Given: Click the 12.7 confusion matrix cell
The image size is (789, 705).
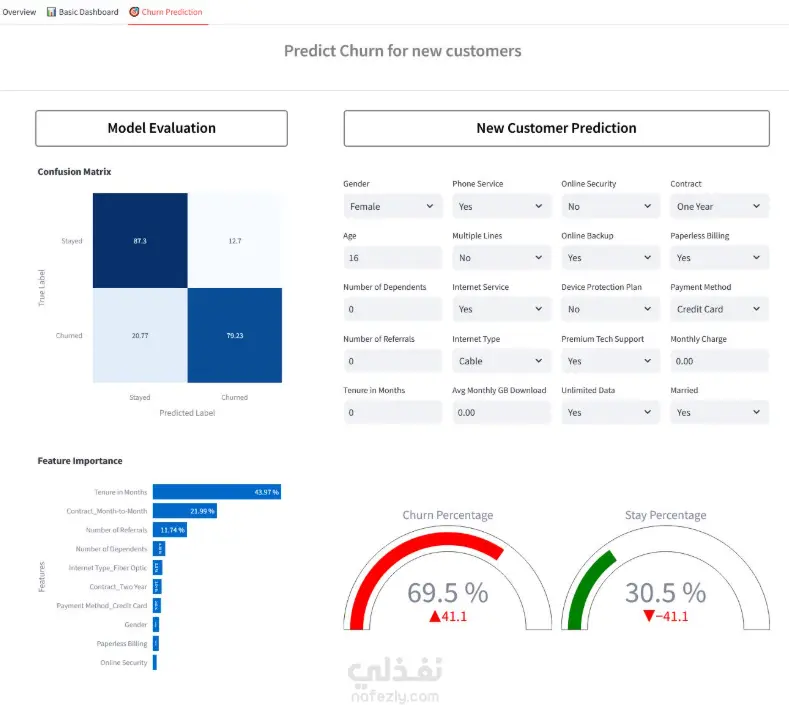Looking at the screenshot, I should pyautogui.click(x=235, y=241).
